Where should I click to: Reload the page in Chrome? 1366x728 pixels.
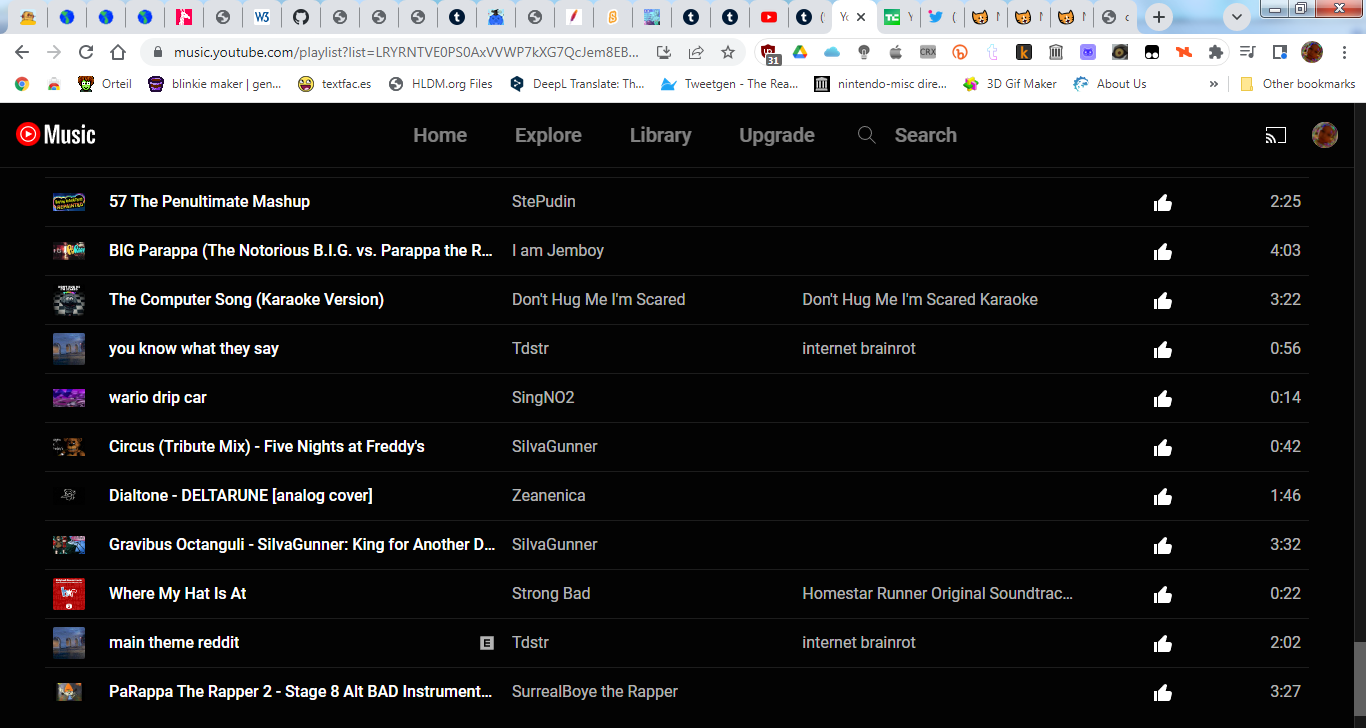(x=86, y=52)
